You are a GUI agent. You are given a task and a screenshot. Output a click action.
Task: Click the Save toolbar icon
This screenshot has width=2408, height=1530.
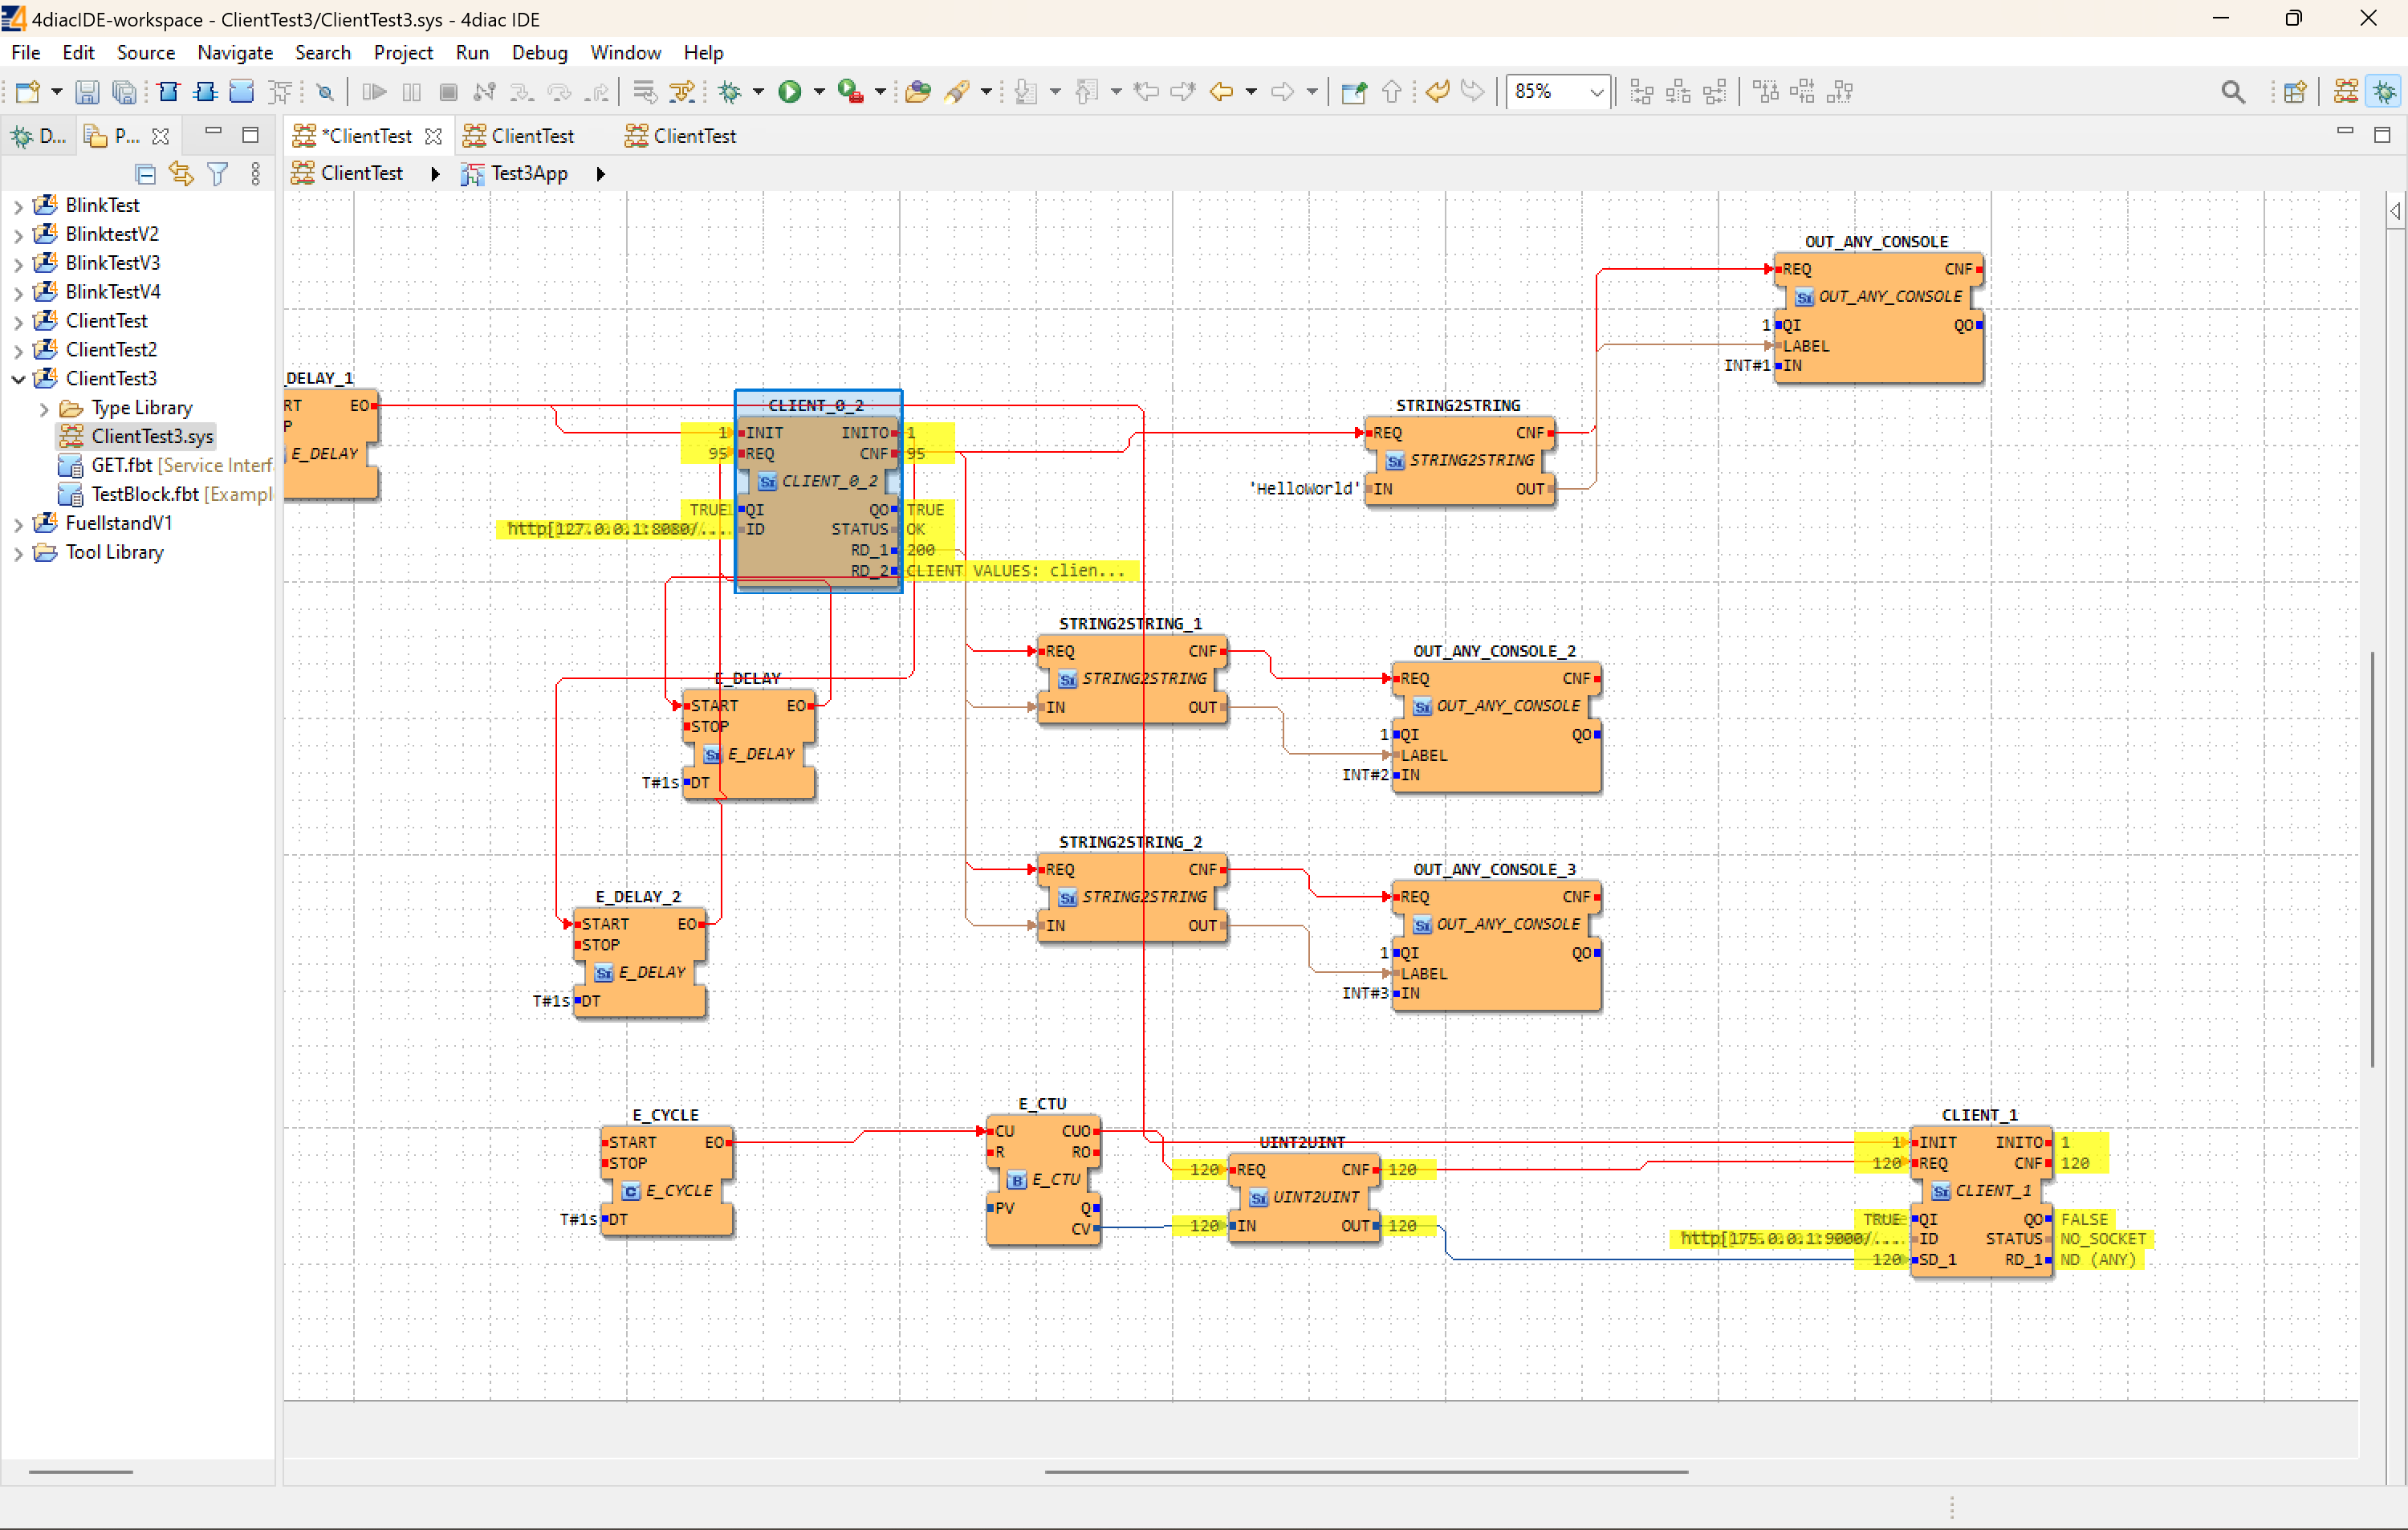(87, 92)
